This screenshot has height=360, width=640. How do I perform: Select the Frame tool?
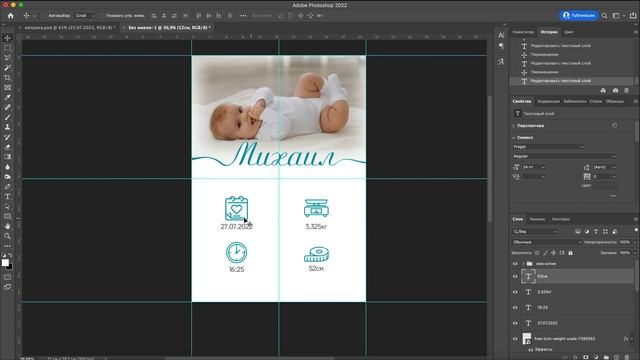7,87
